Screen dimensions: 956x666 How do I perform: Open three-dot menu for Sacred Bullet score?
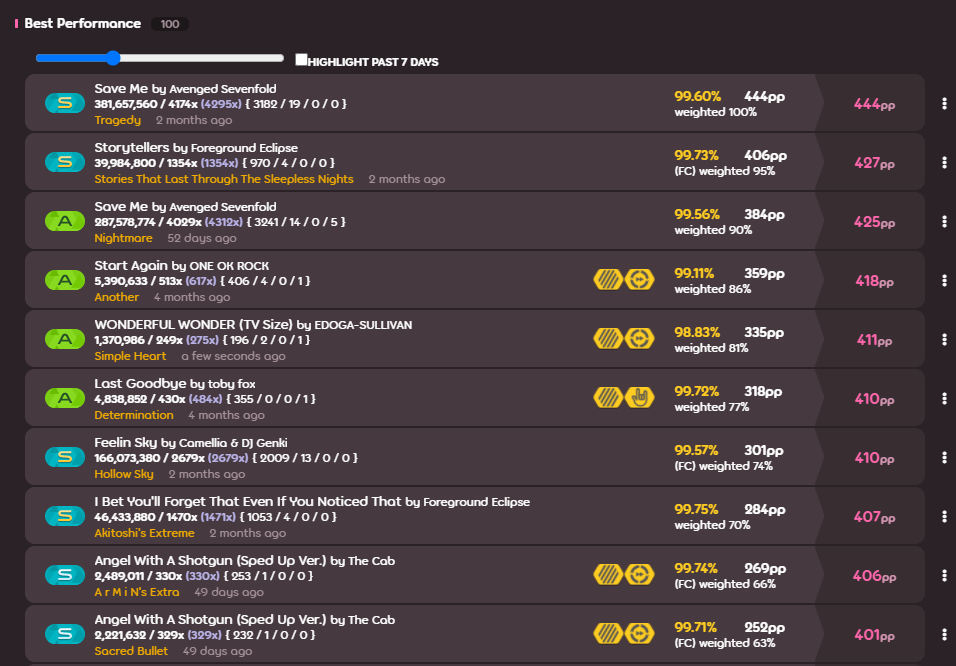click(x=944, y=634)
